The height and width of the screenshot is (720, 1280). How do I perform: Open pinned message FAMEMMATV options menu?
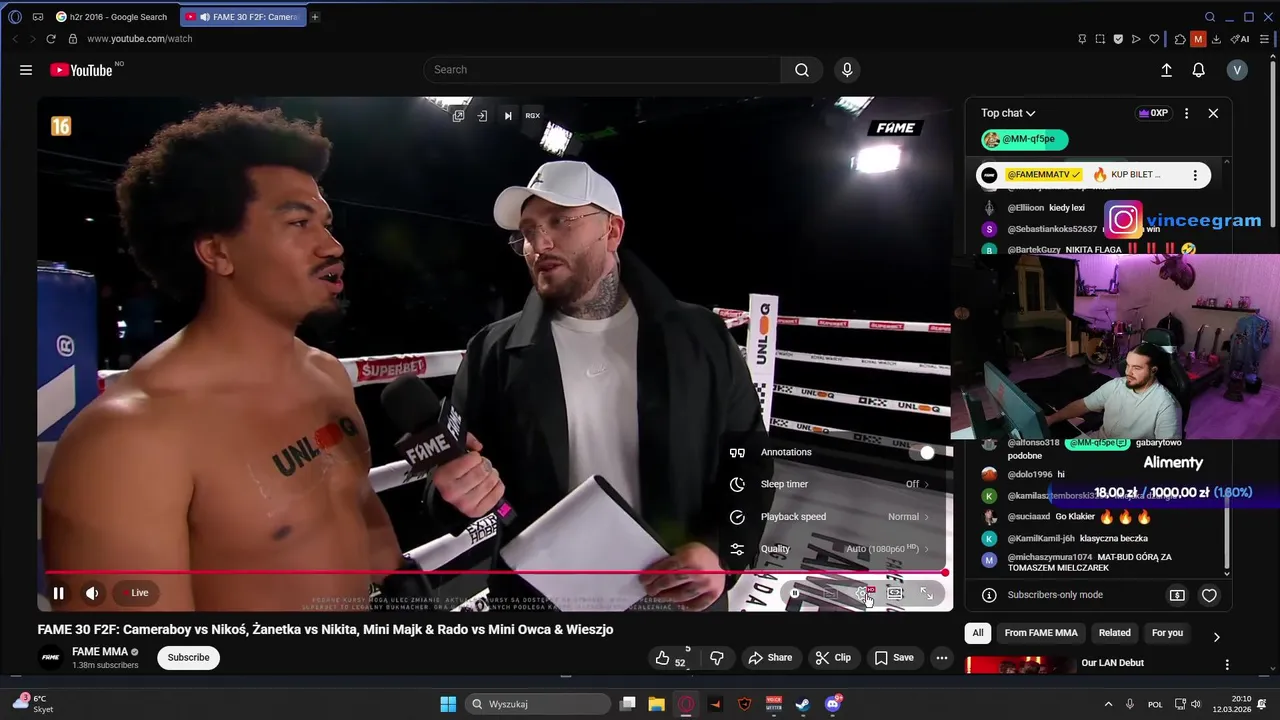[x=1194, y=175]
